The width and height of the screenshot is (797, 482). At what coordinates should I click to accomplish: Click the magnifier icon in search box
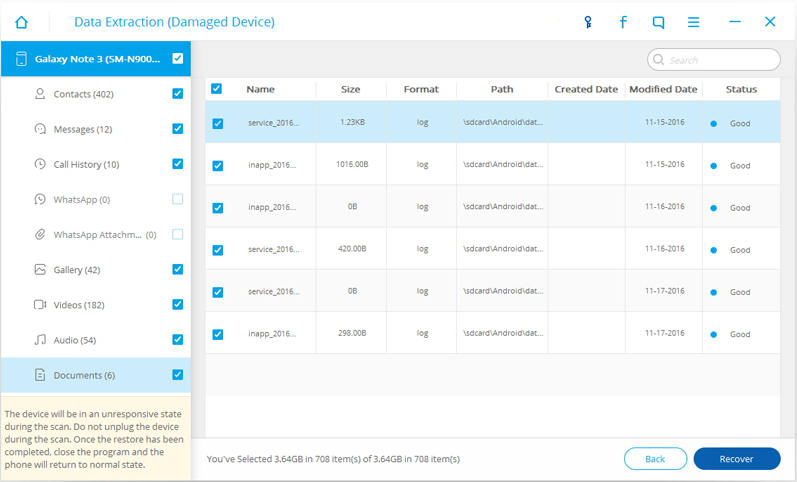tap(659, 60)
